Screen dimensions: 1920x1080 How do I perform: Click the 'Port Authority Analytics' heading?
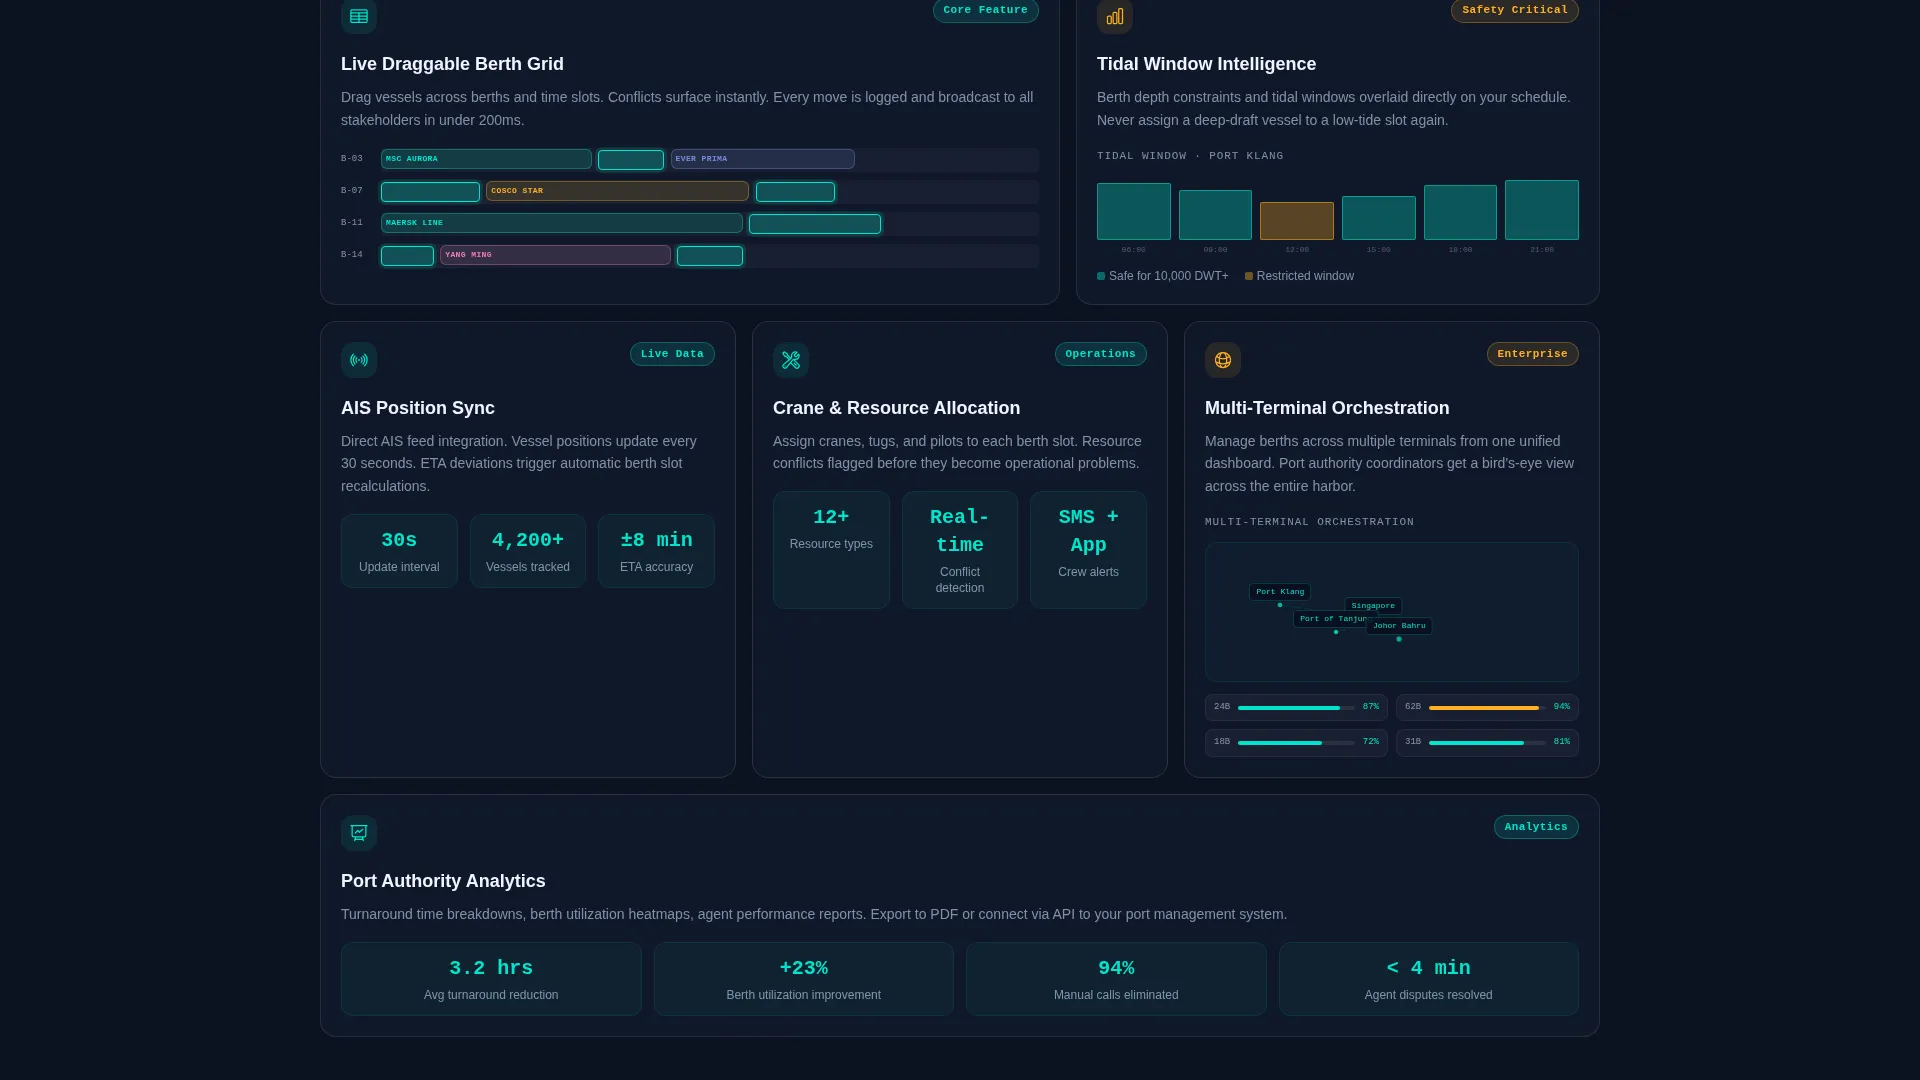tap(443, 881)
